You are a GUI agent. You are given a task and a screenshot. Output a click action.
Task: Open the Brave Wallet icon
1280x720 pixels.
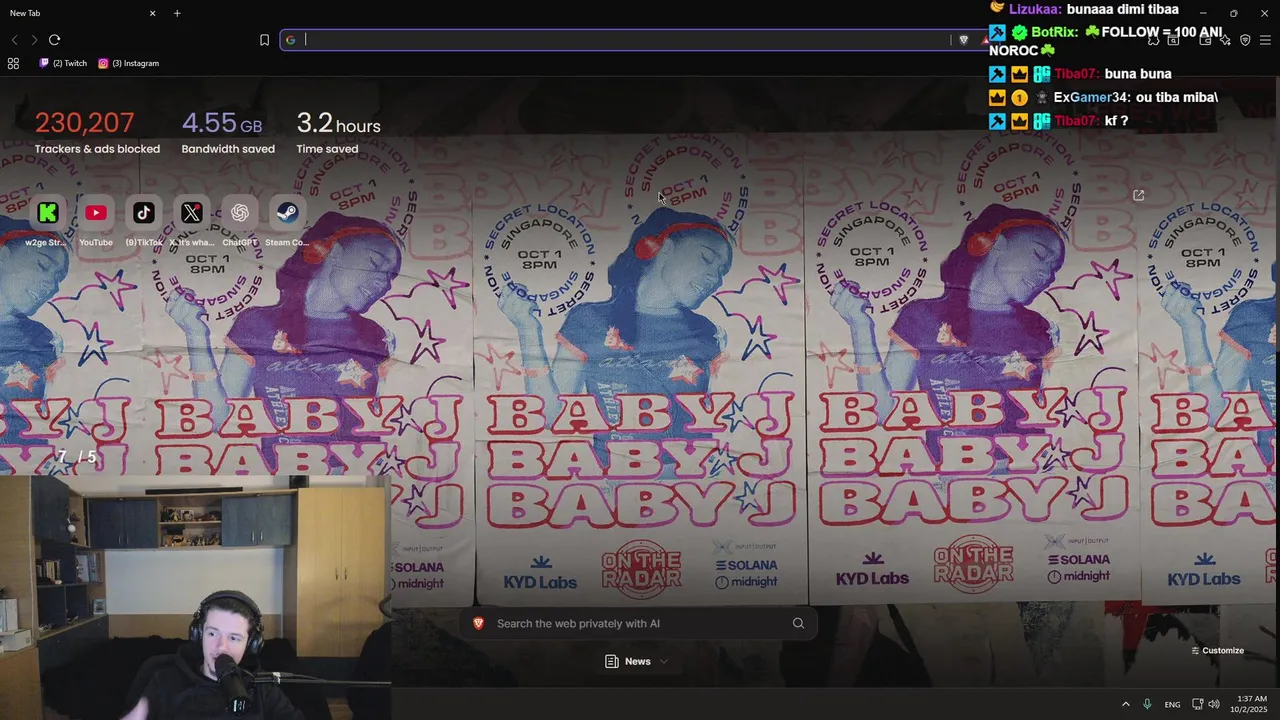tap(1205, 40)
